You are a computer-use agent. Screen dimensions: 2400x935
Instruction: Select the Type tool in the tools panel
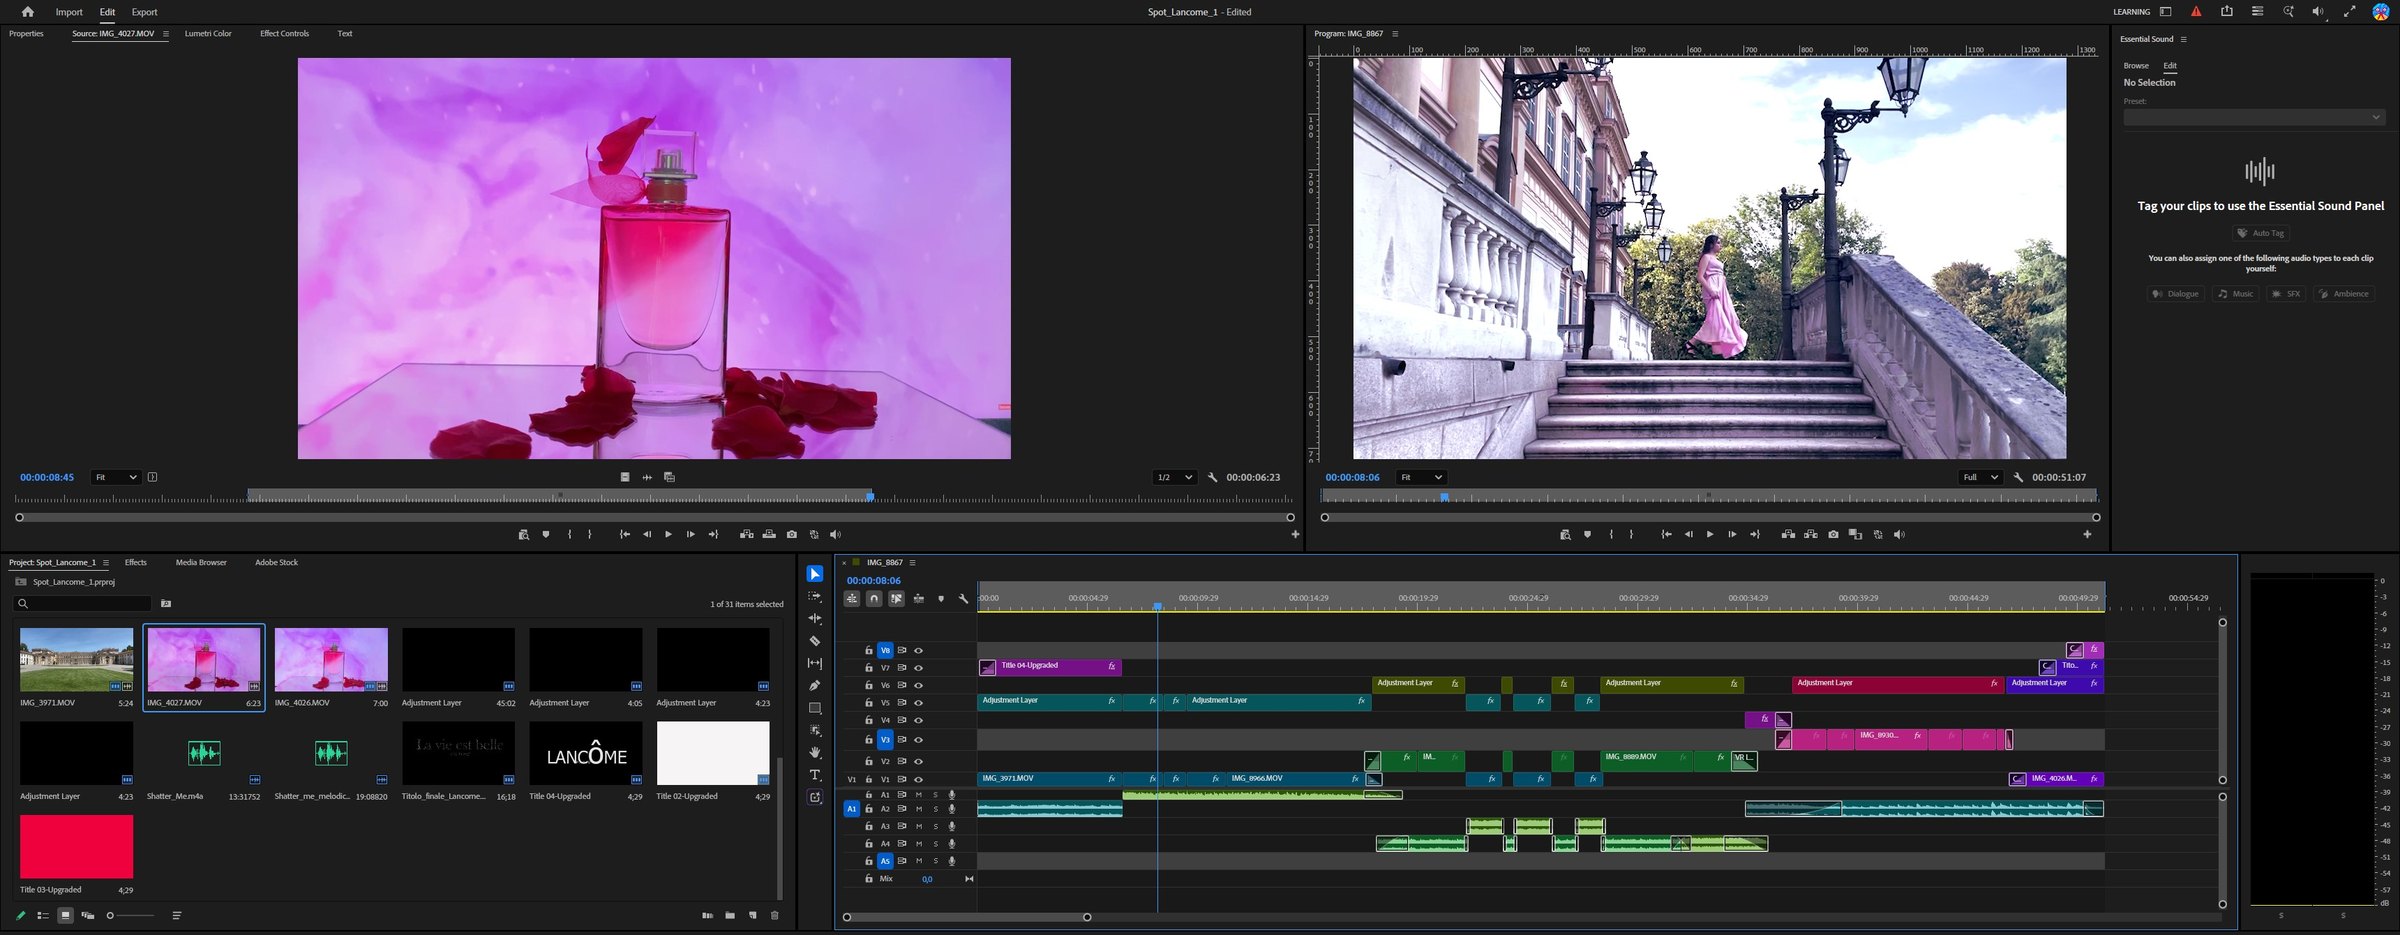pos(815,775)
